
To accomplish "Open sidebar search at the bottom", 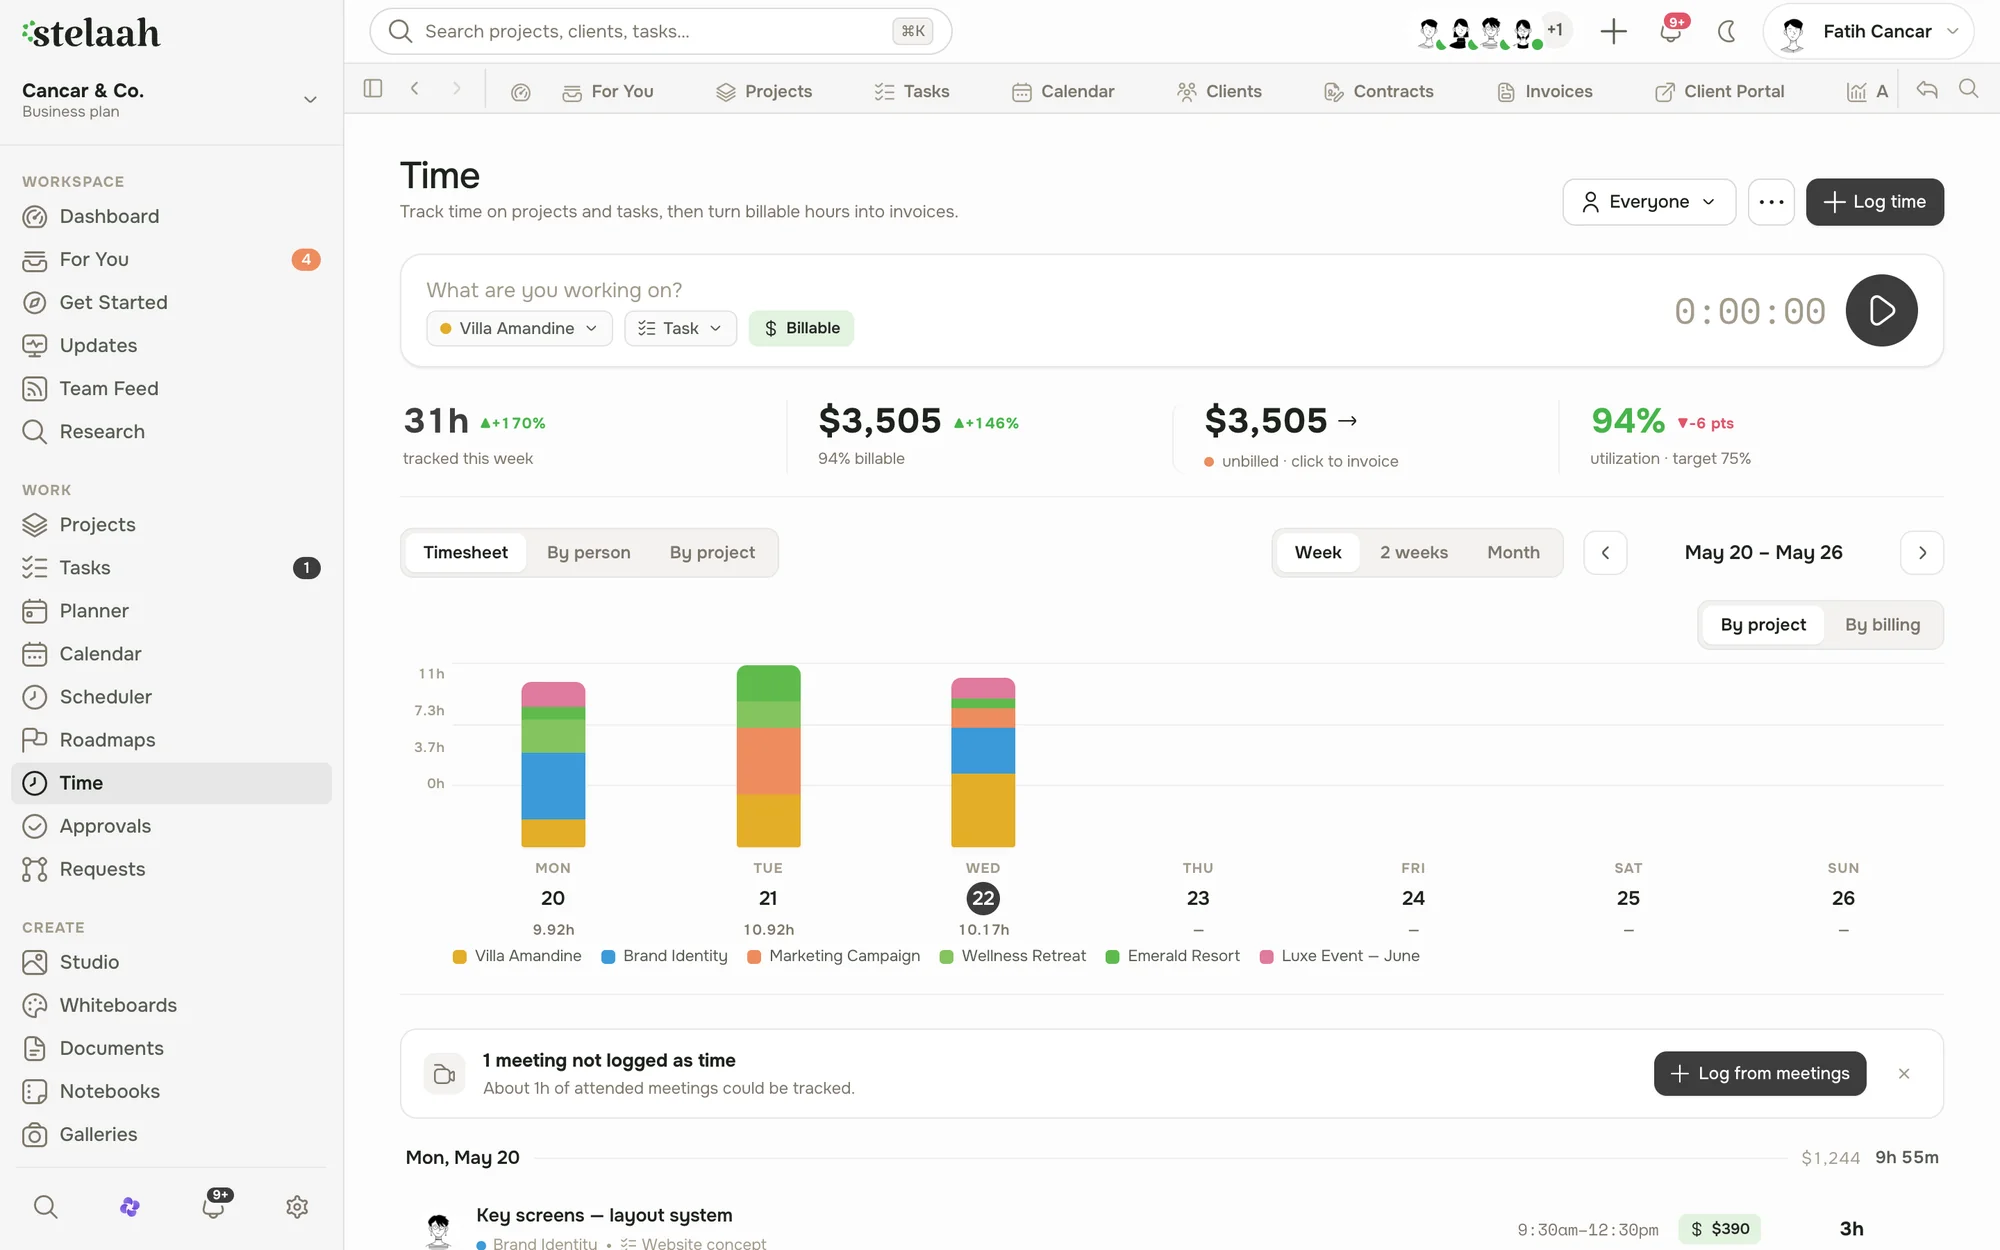I will pyautogui.click(x=45, y=1207).
